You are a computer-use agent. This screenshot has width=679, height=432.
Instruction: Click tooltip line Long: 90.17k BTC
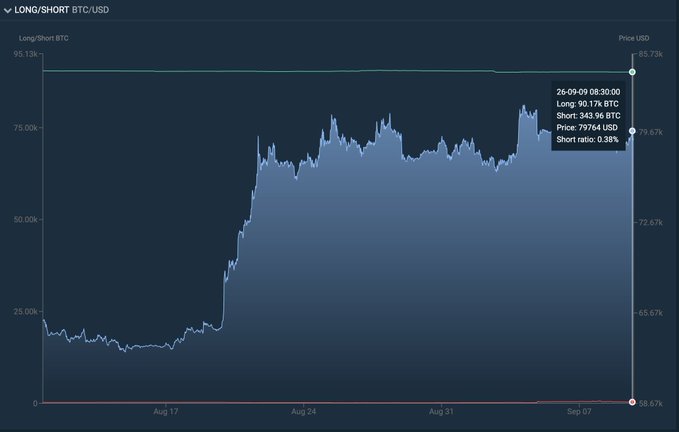tap(587, 104)
